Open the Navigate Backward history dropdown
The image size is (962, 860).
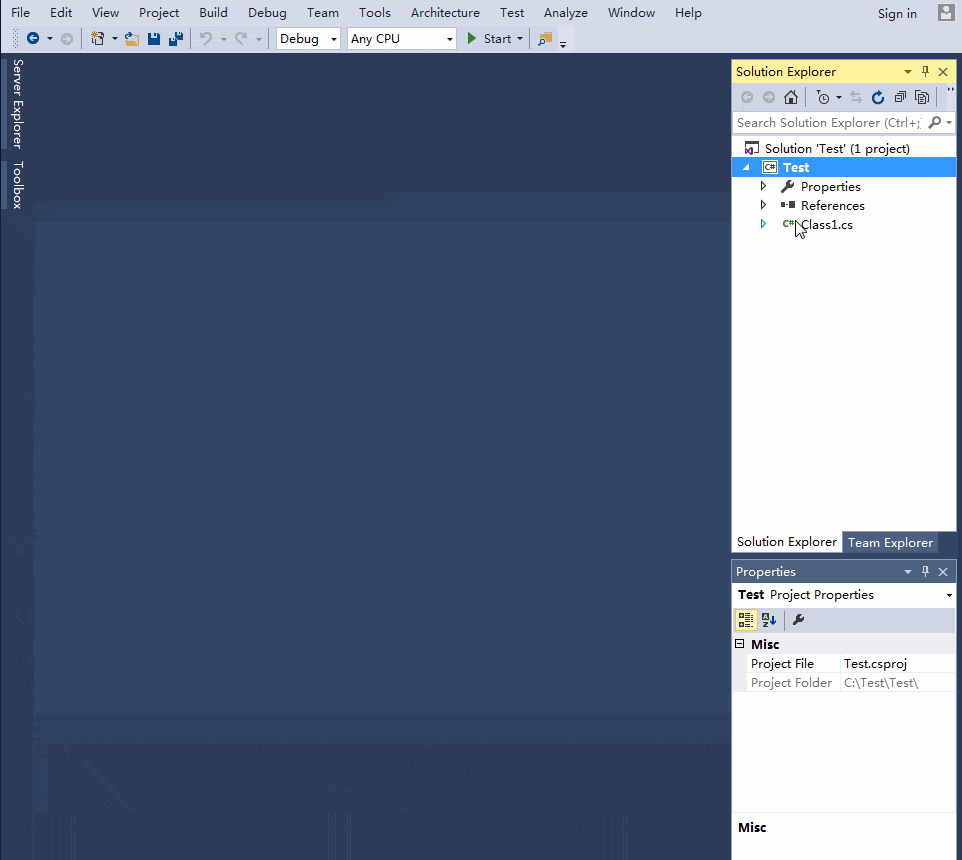(50, 39)
